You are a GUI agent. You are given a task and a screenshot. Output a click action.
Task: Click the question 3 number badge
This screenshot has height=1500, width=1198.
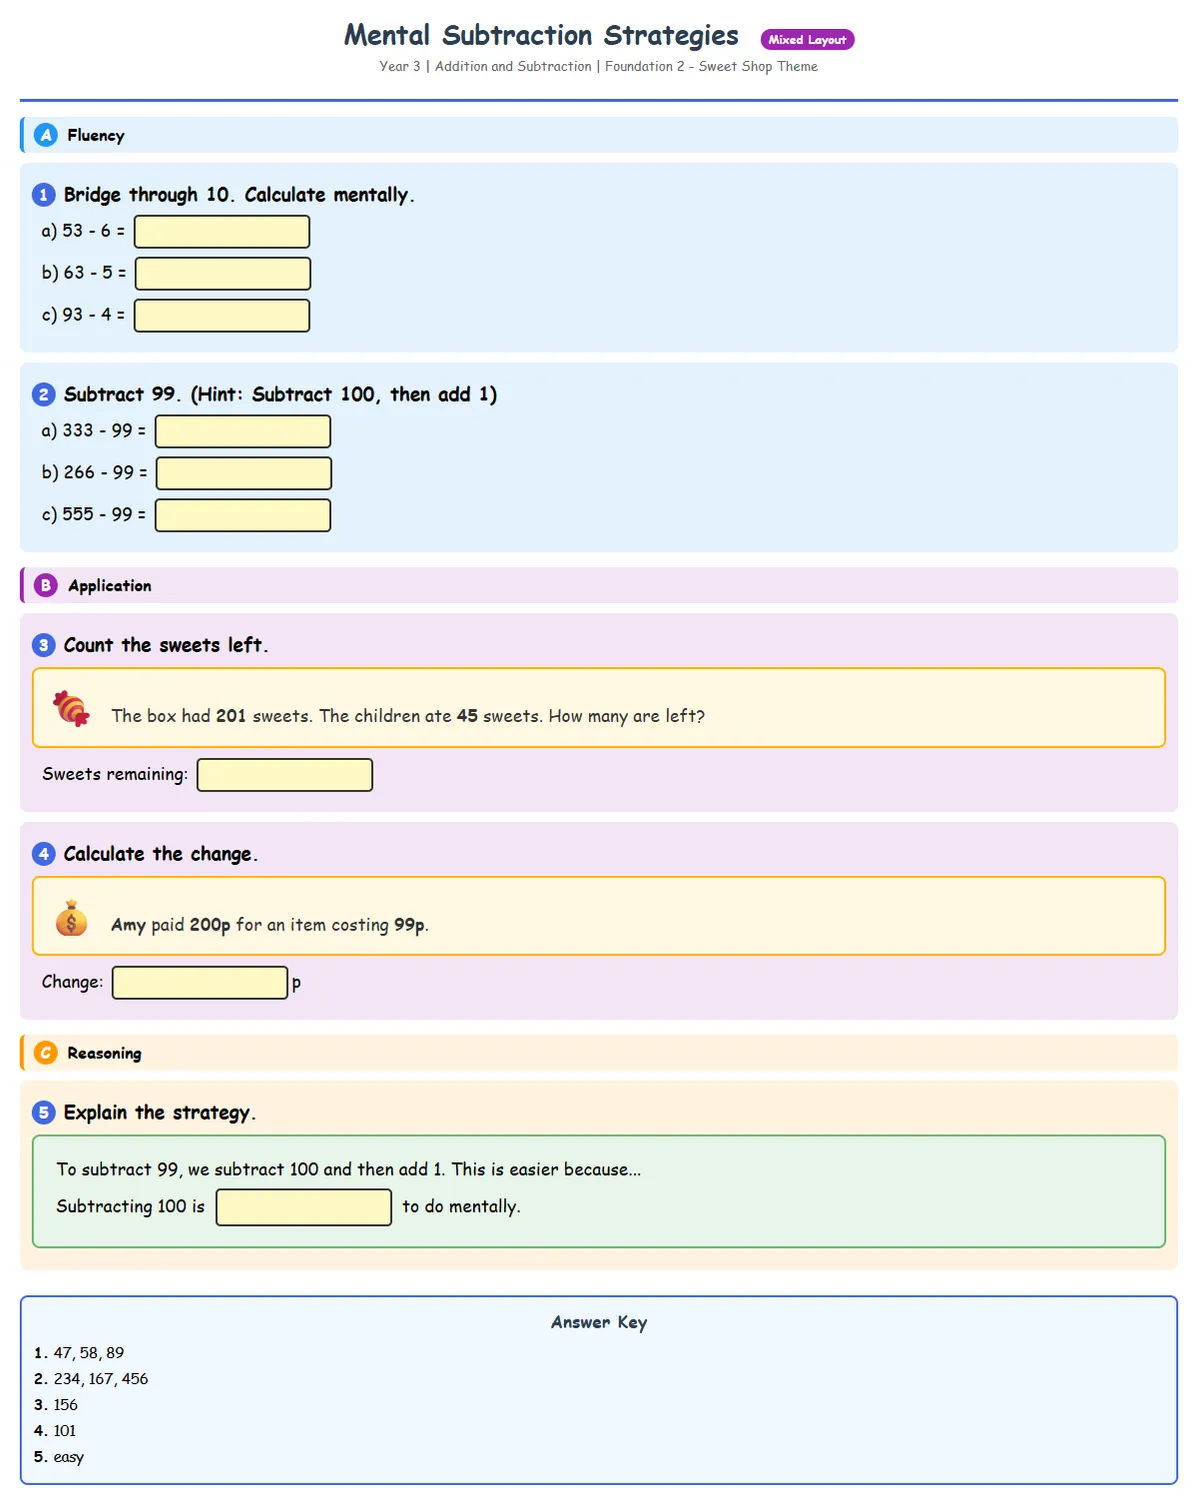[43, 645]
